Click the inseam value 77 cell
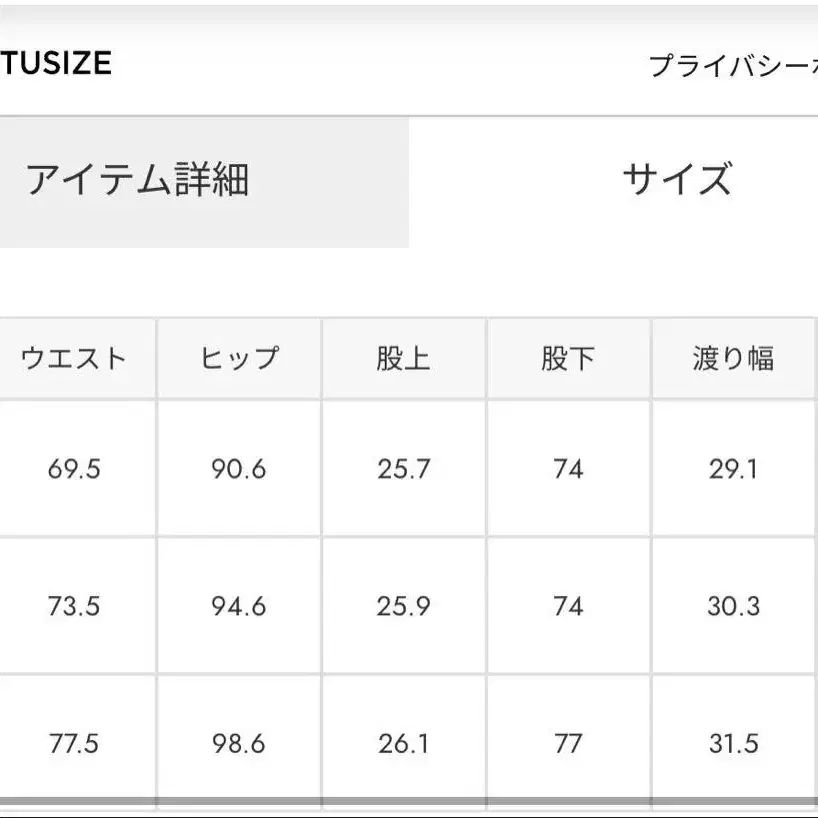Viewport: 818px width, 818px height. click(568, 744)
